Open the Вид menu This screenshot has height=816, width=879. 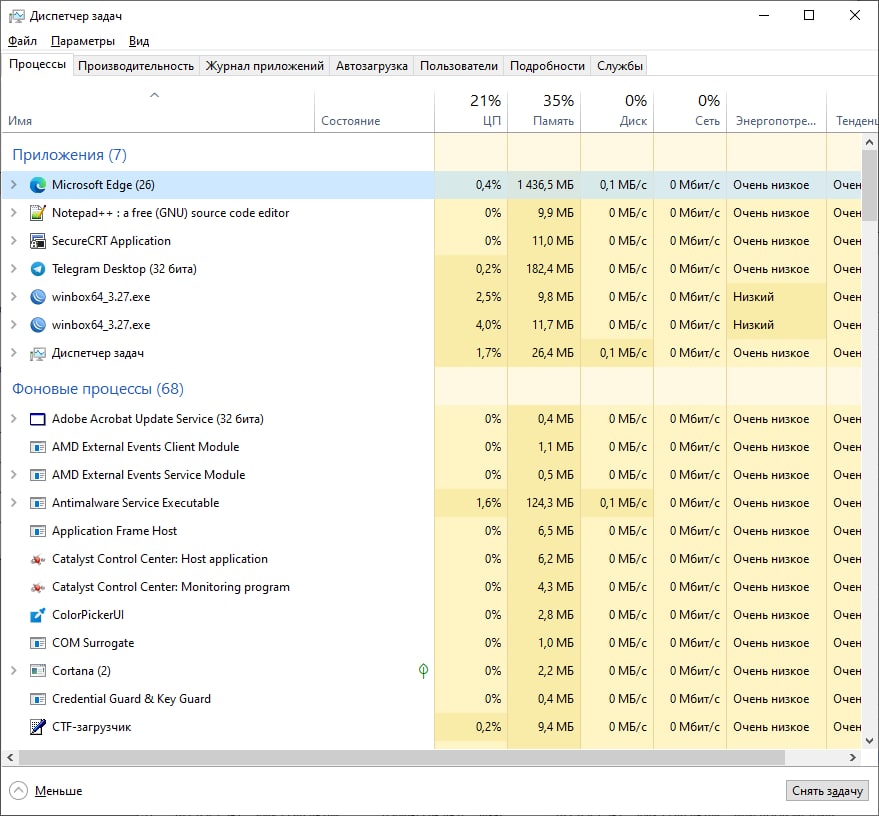pyautogui.click(x=139, y=41)
